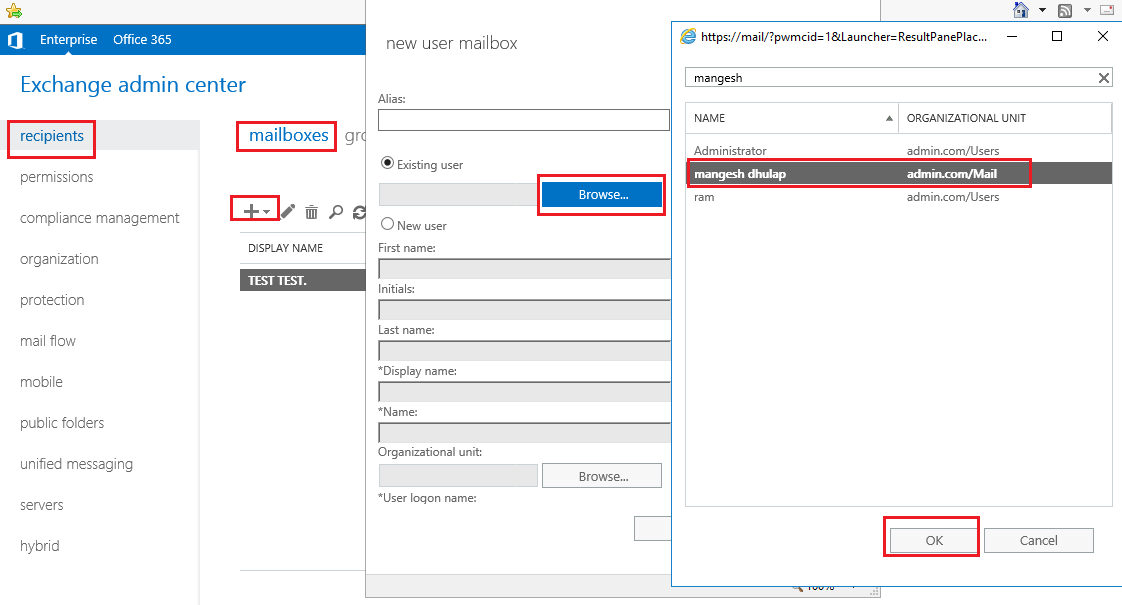Image resolution: width=1122 pixels, height=605 pixels.
Task: Click the magnifier search icon in mailbox toolbar
Action: pyautogui.click(x=336, y=212)
